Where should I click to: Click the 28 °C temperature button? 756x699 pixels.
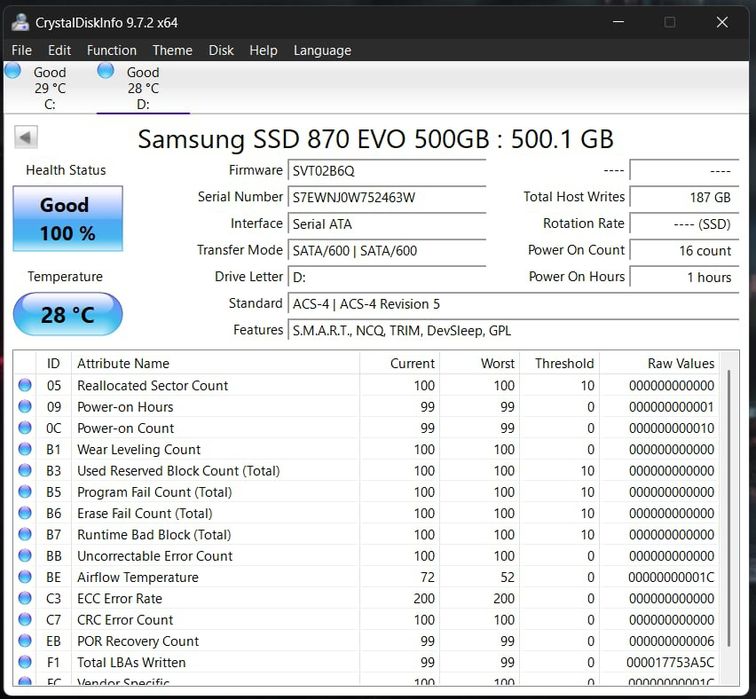68,314
